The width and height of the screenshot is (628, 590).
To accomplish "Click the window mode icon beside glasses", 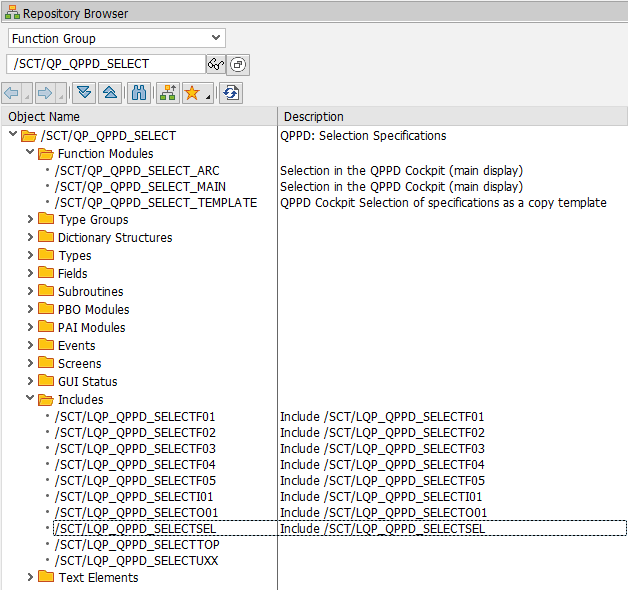I will tap(239, 64).
